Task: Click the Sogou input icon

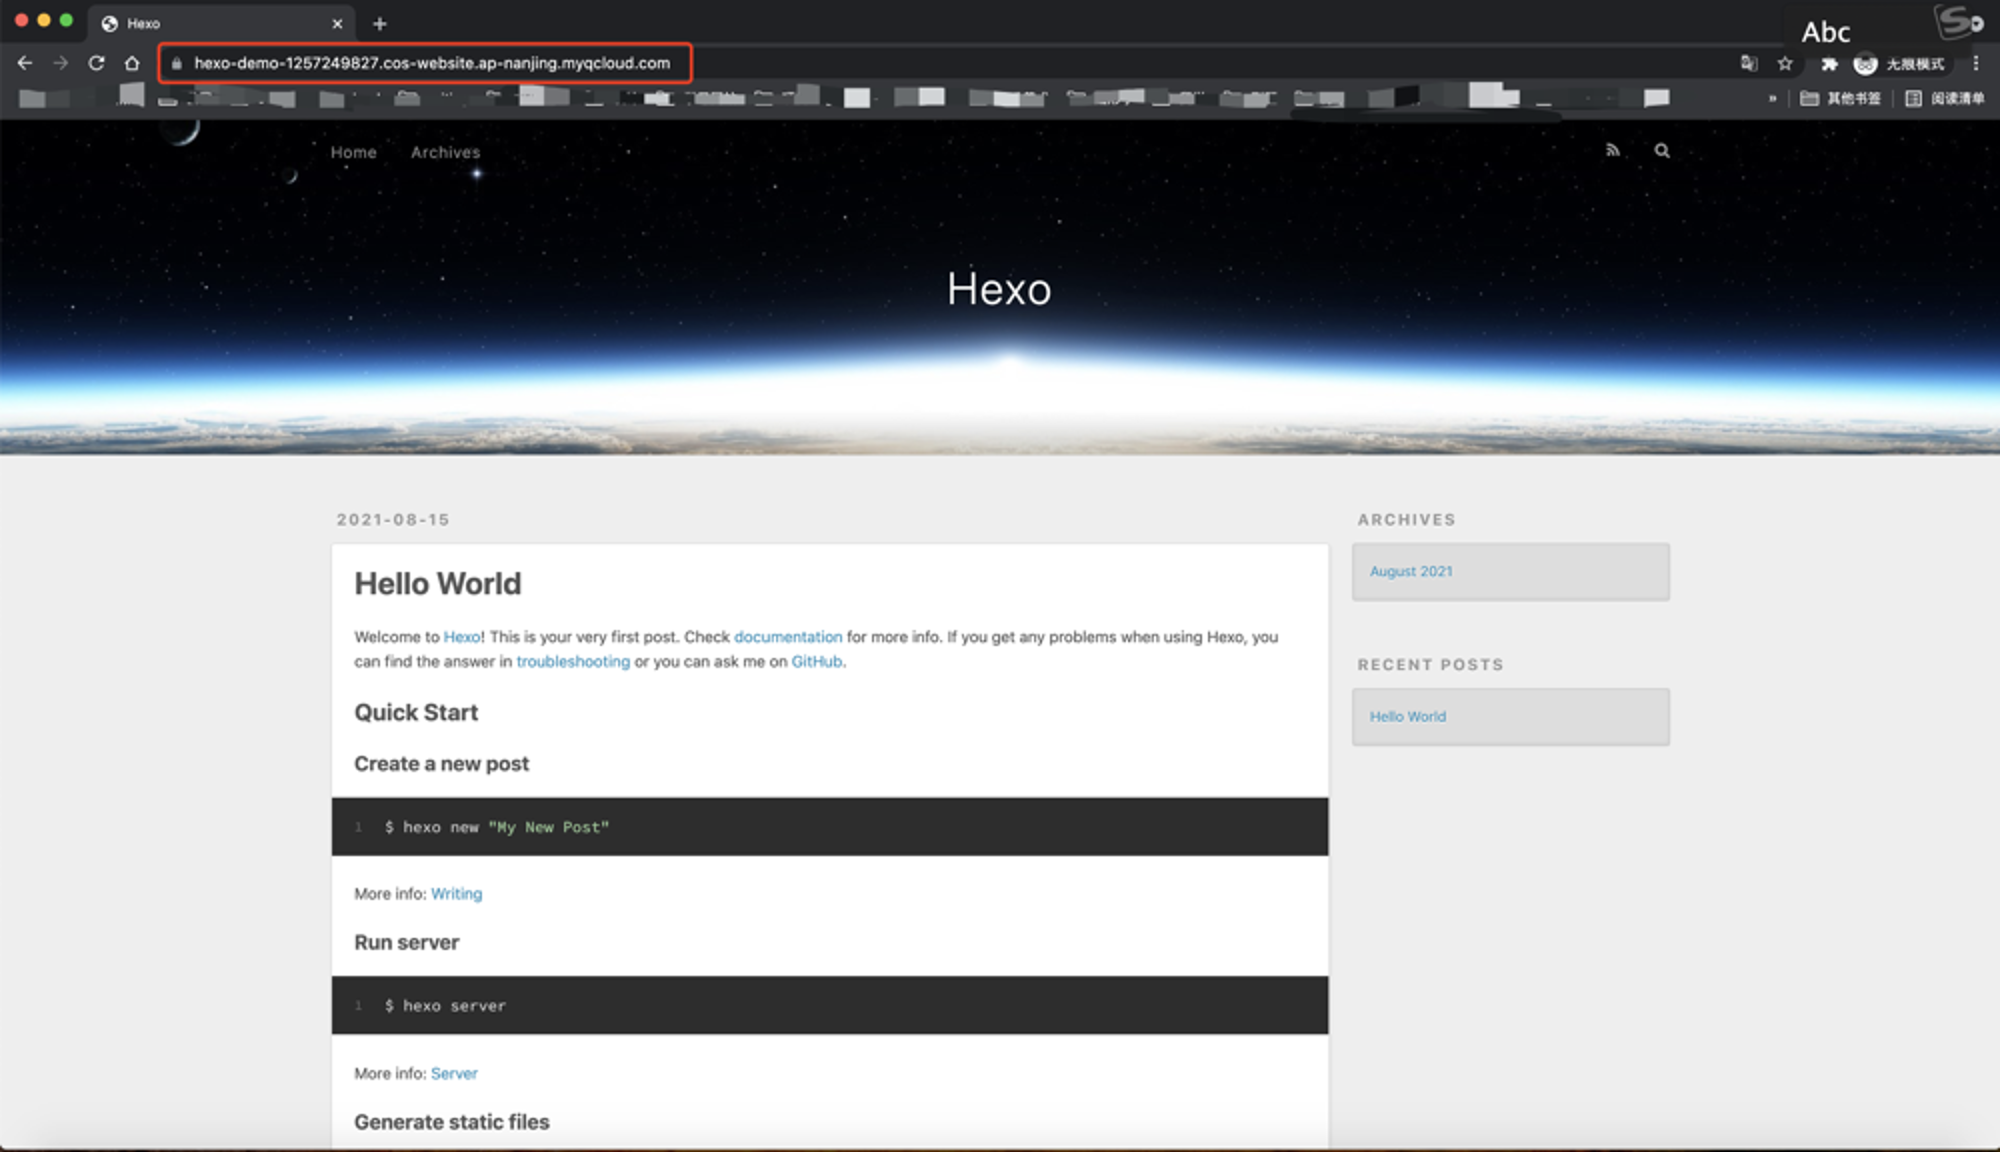Action: click(x=1958, y=22)
